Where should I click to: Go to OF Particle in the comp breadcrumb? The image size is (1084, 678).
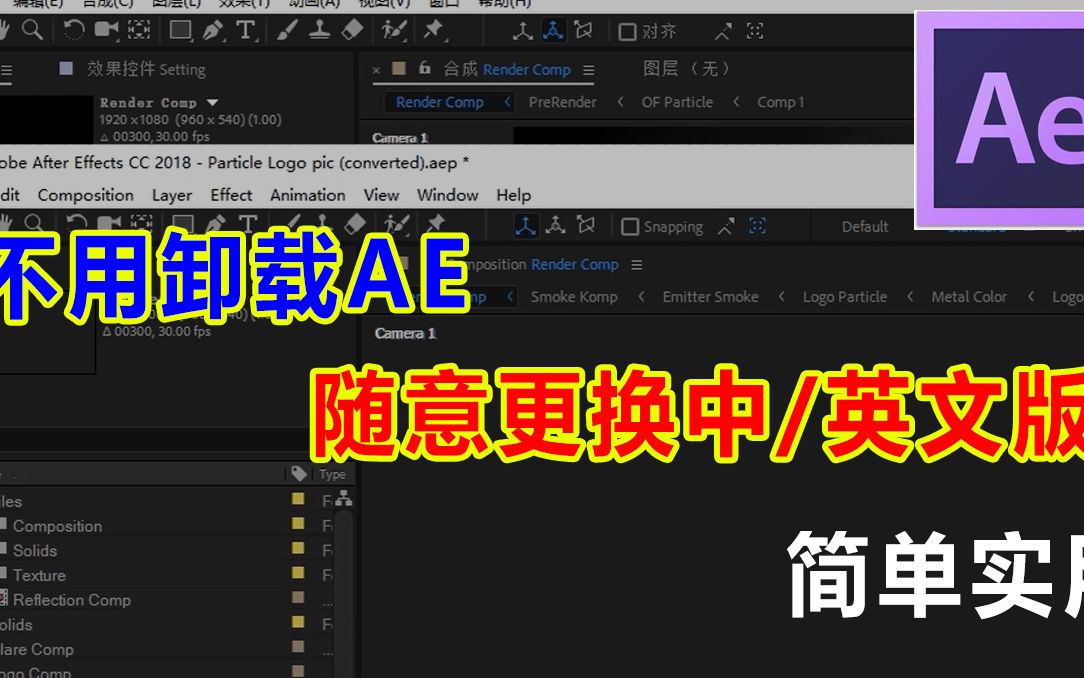coord(677,102)
